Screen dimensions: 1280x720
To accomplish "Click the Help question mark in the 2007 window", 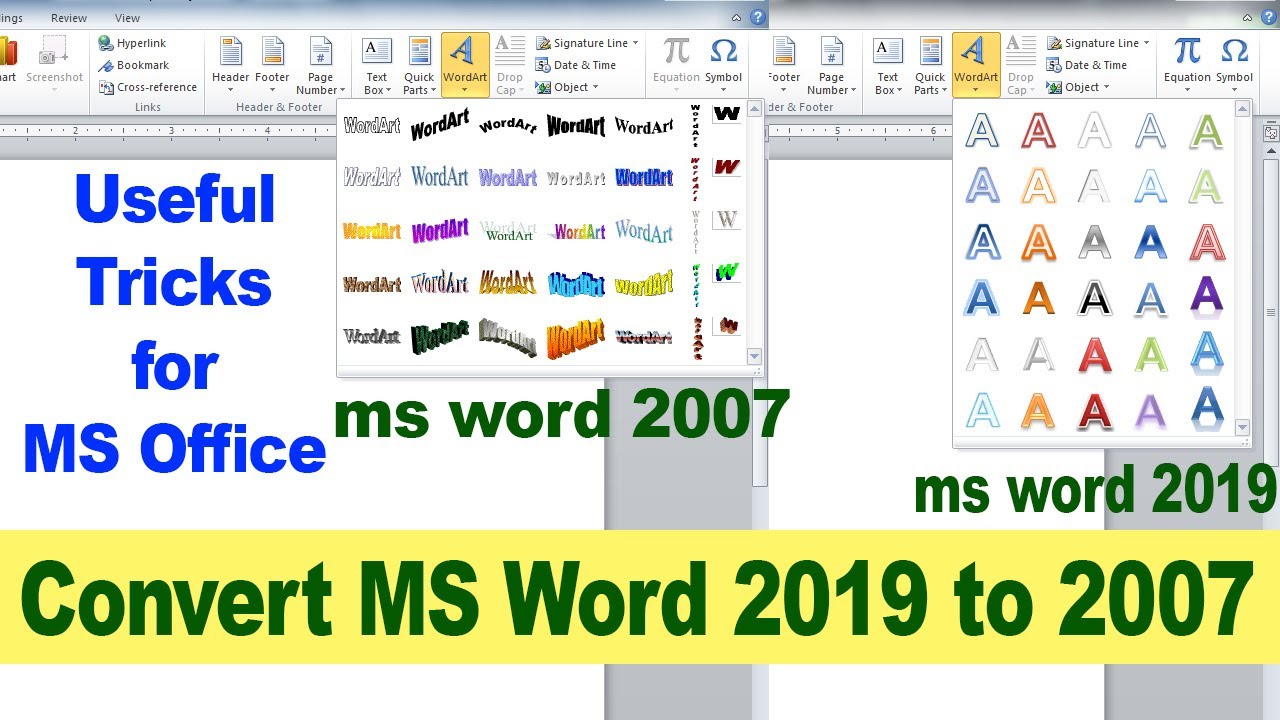I will click(x=757, y=17).
